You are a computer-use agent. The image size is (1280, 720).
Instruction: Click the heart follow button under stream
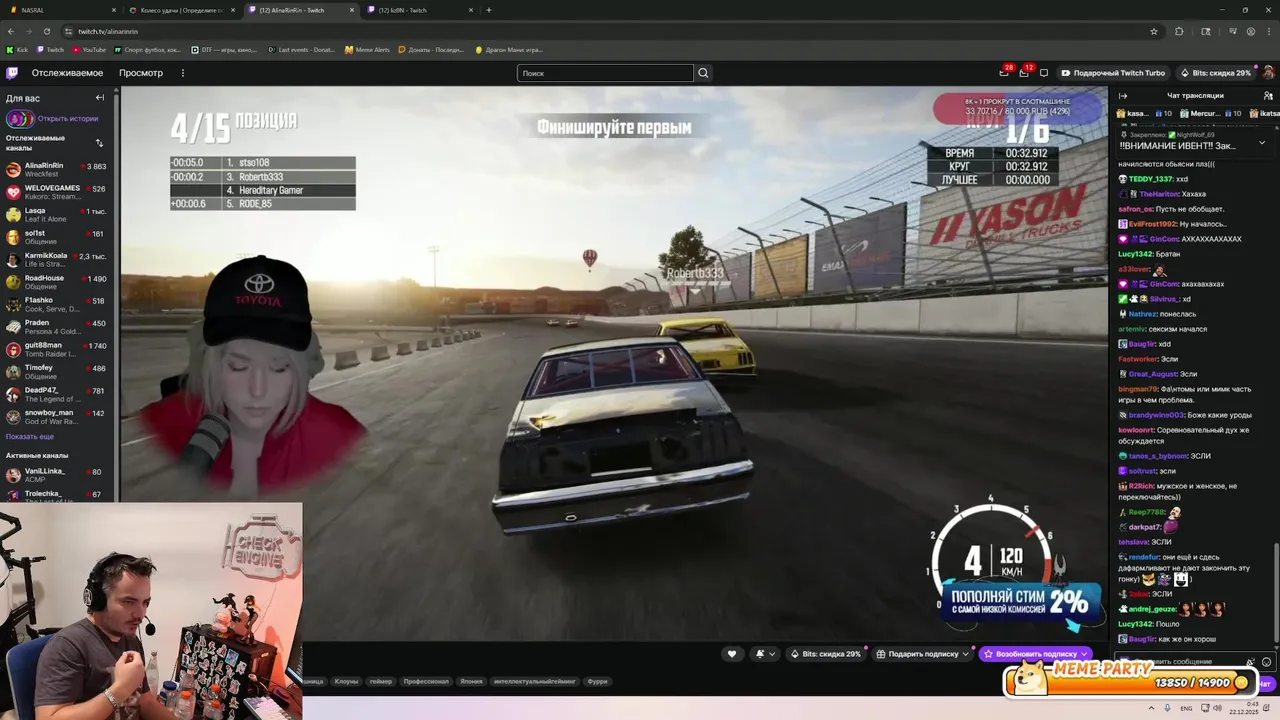[732, 654]
